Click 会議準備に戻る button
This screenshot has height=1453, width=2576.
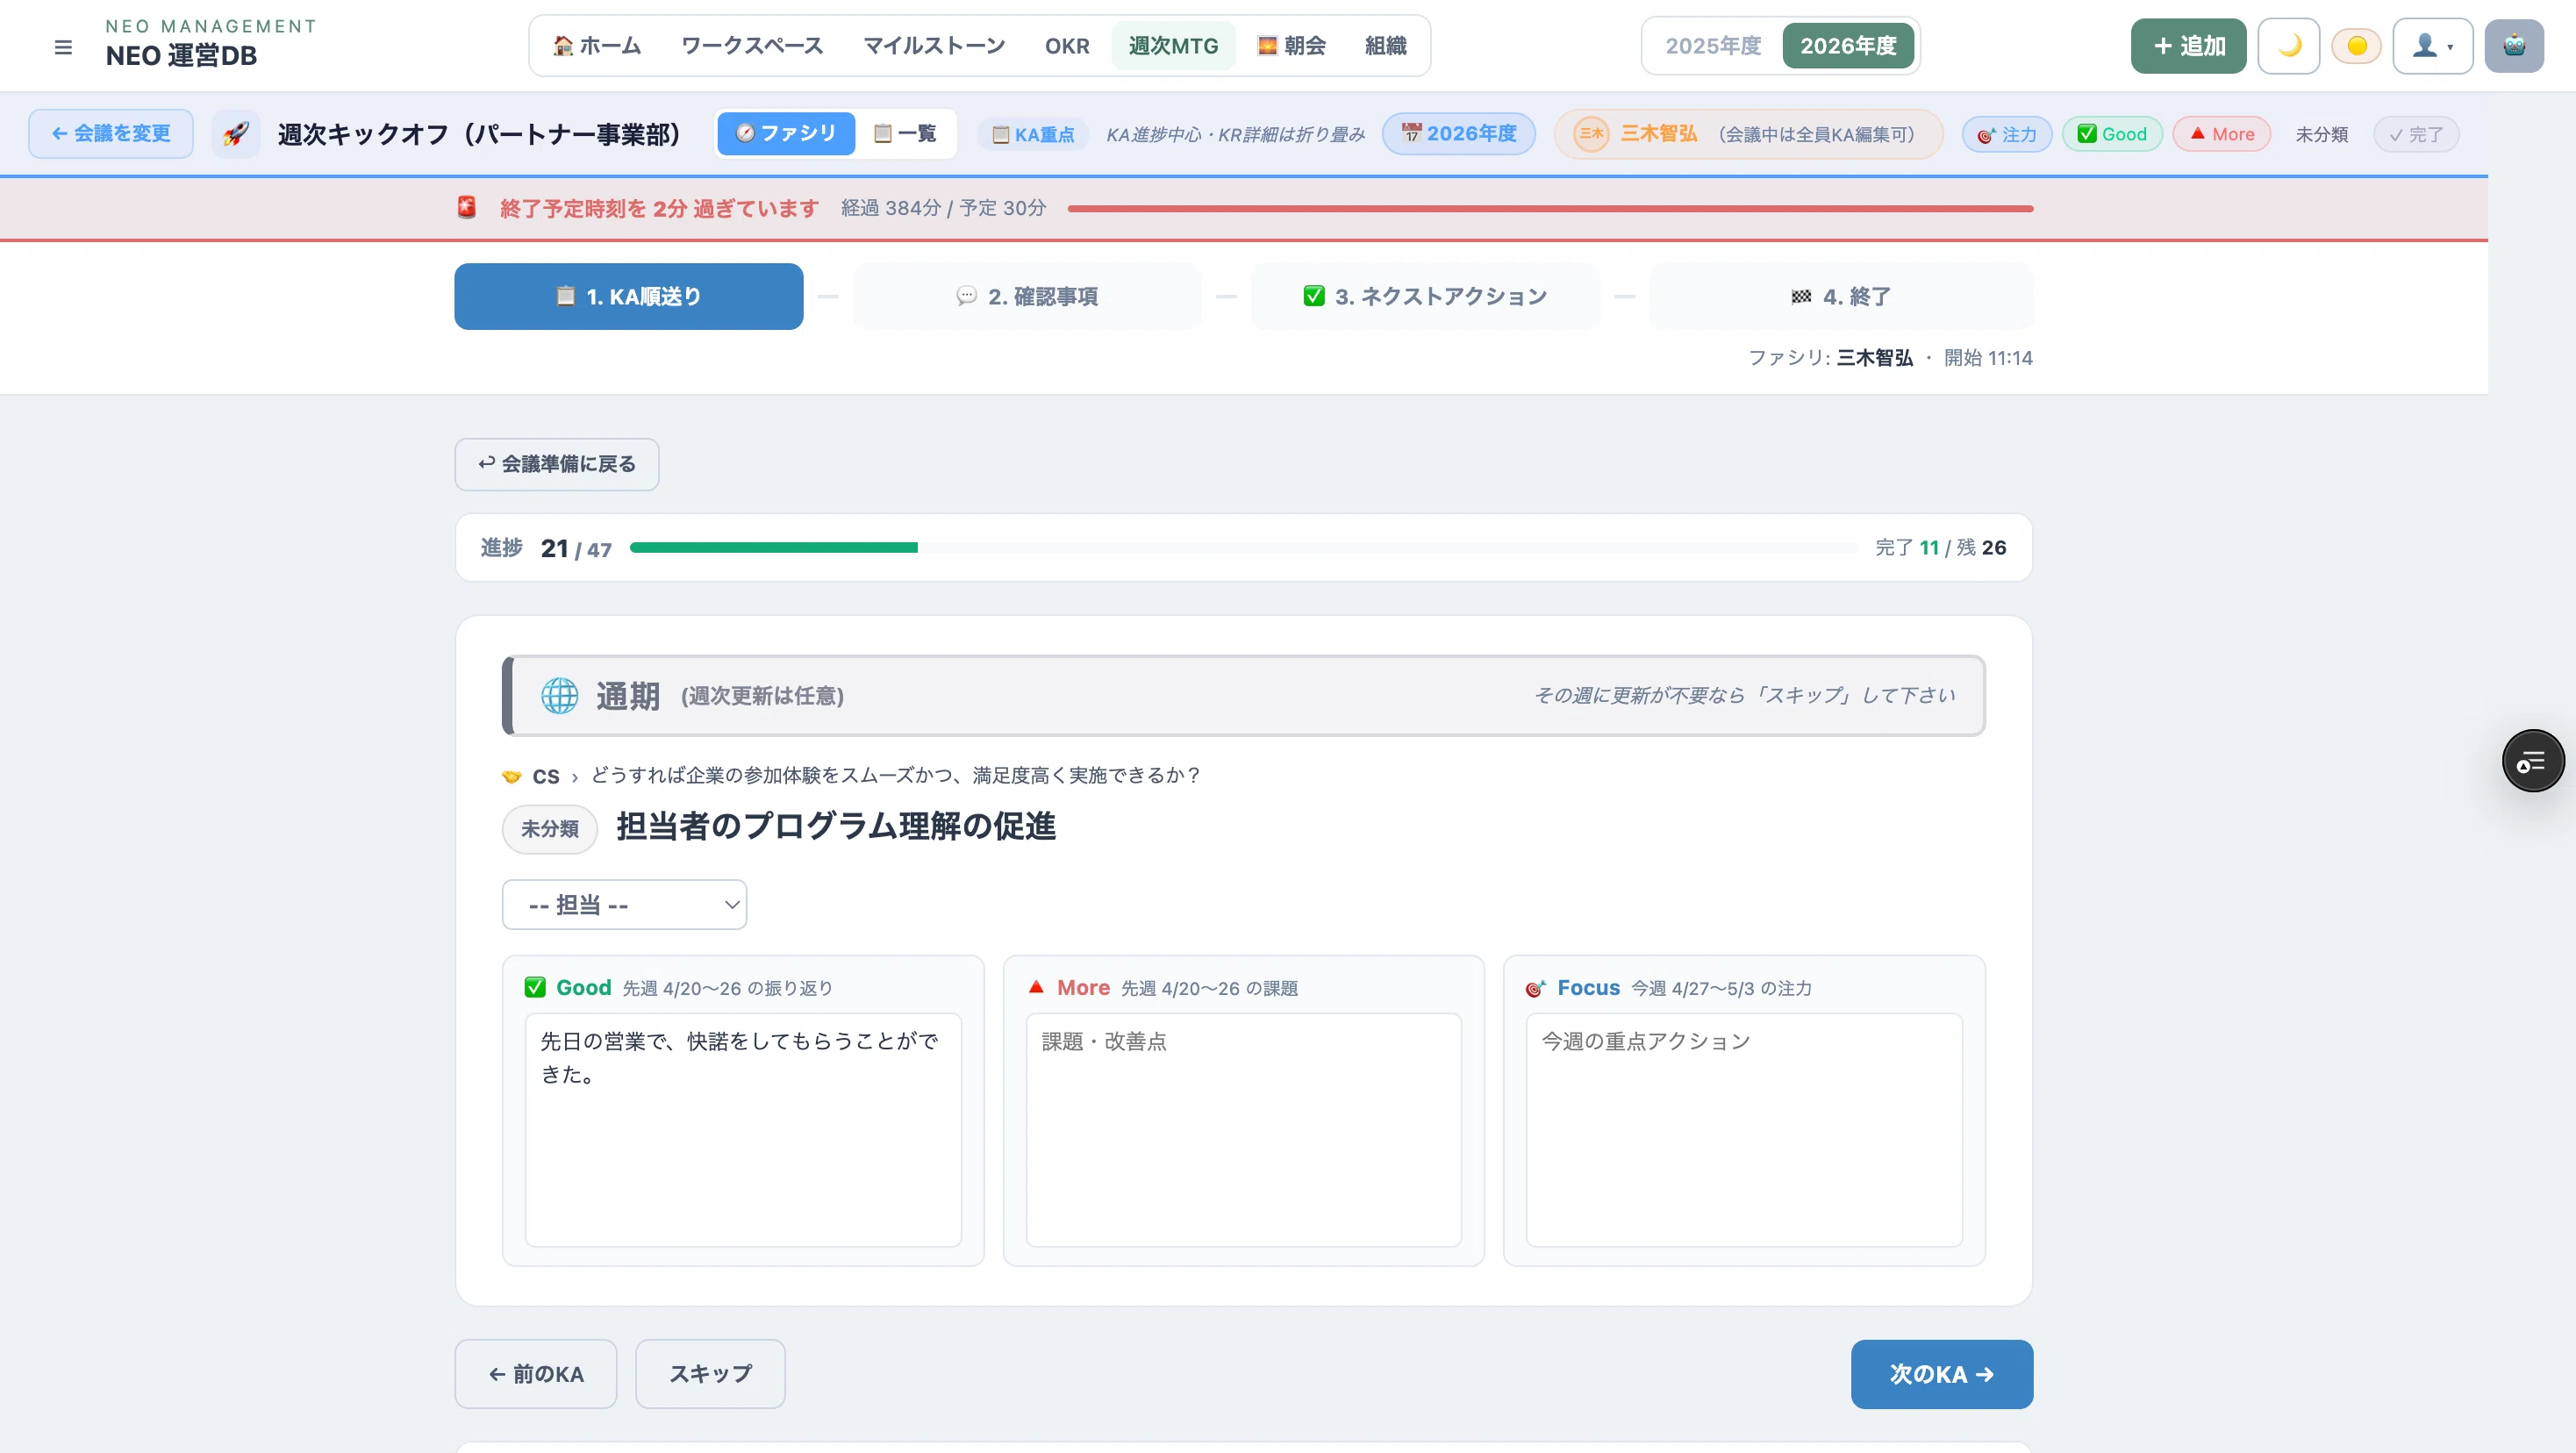pyautogui.click(x=557, y=464)
